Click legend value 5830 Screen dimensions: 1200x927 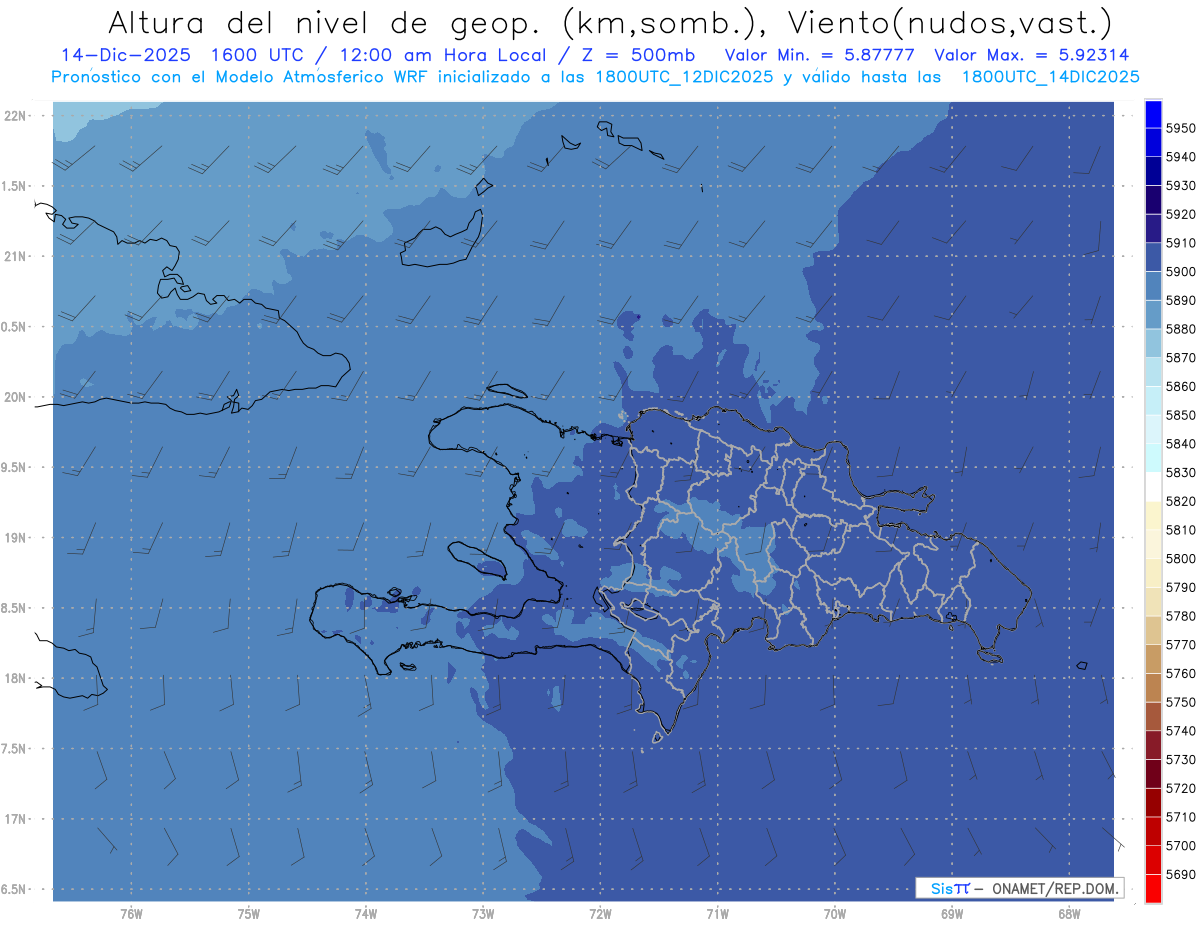click(x=1180, y=473)
